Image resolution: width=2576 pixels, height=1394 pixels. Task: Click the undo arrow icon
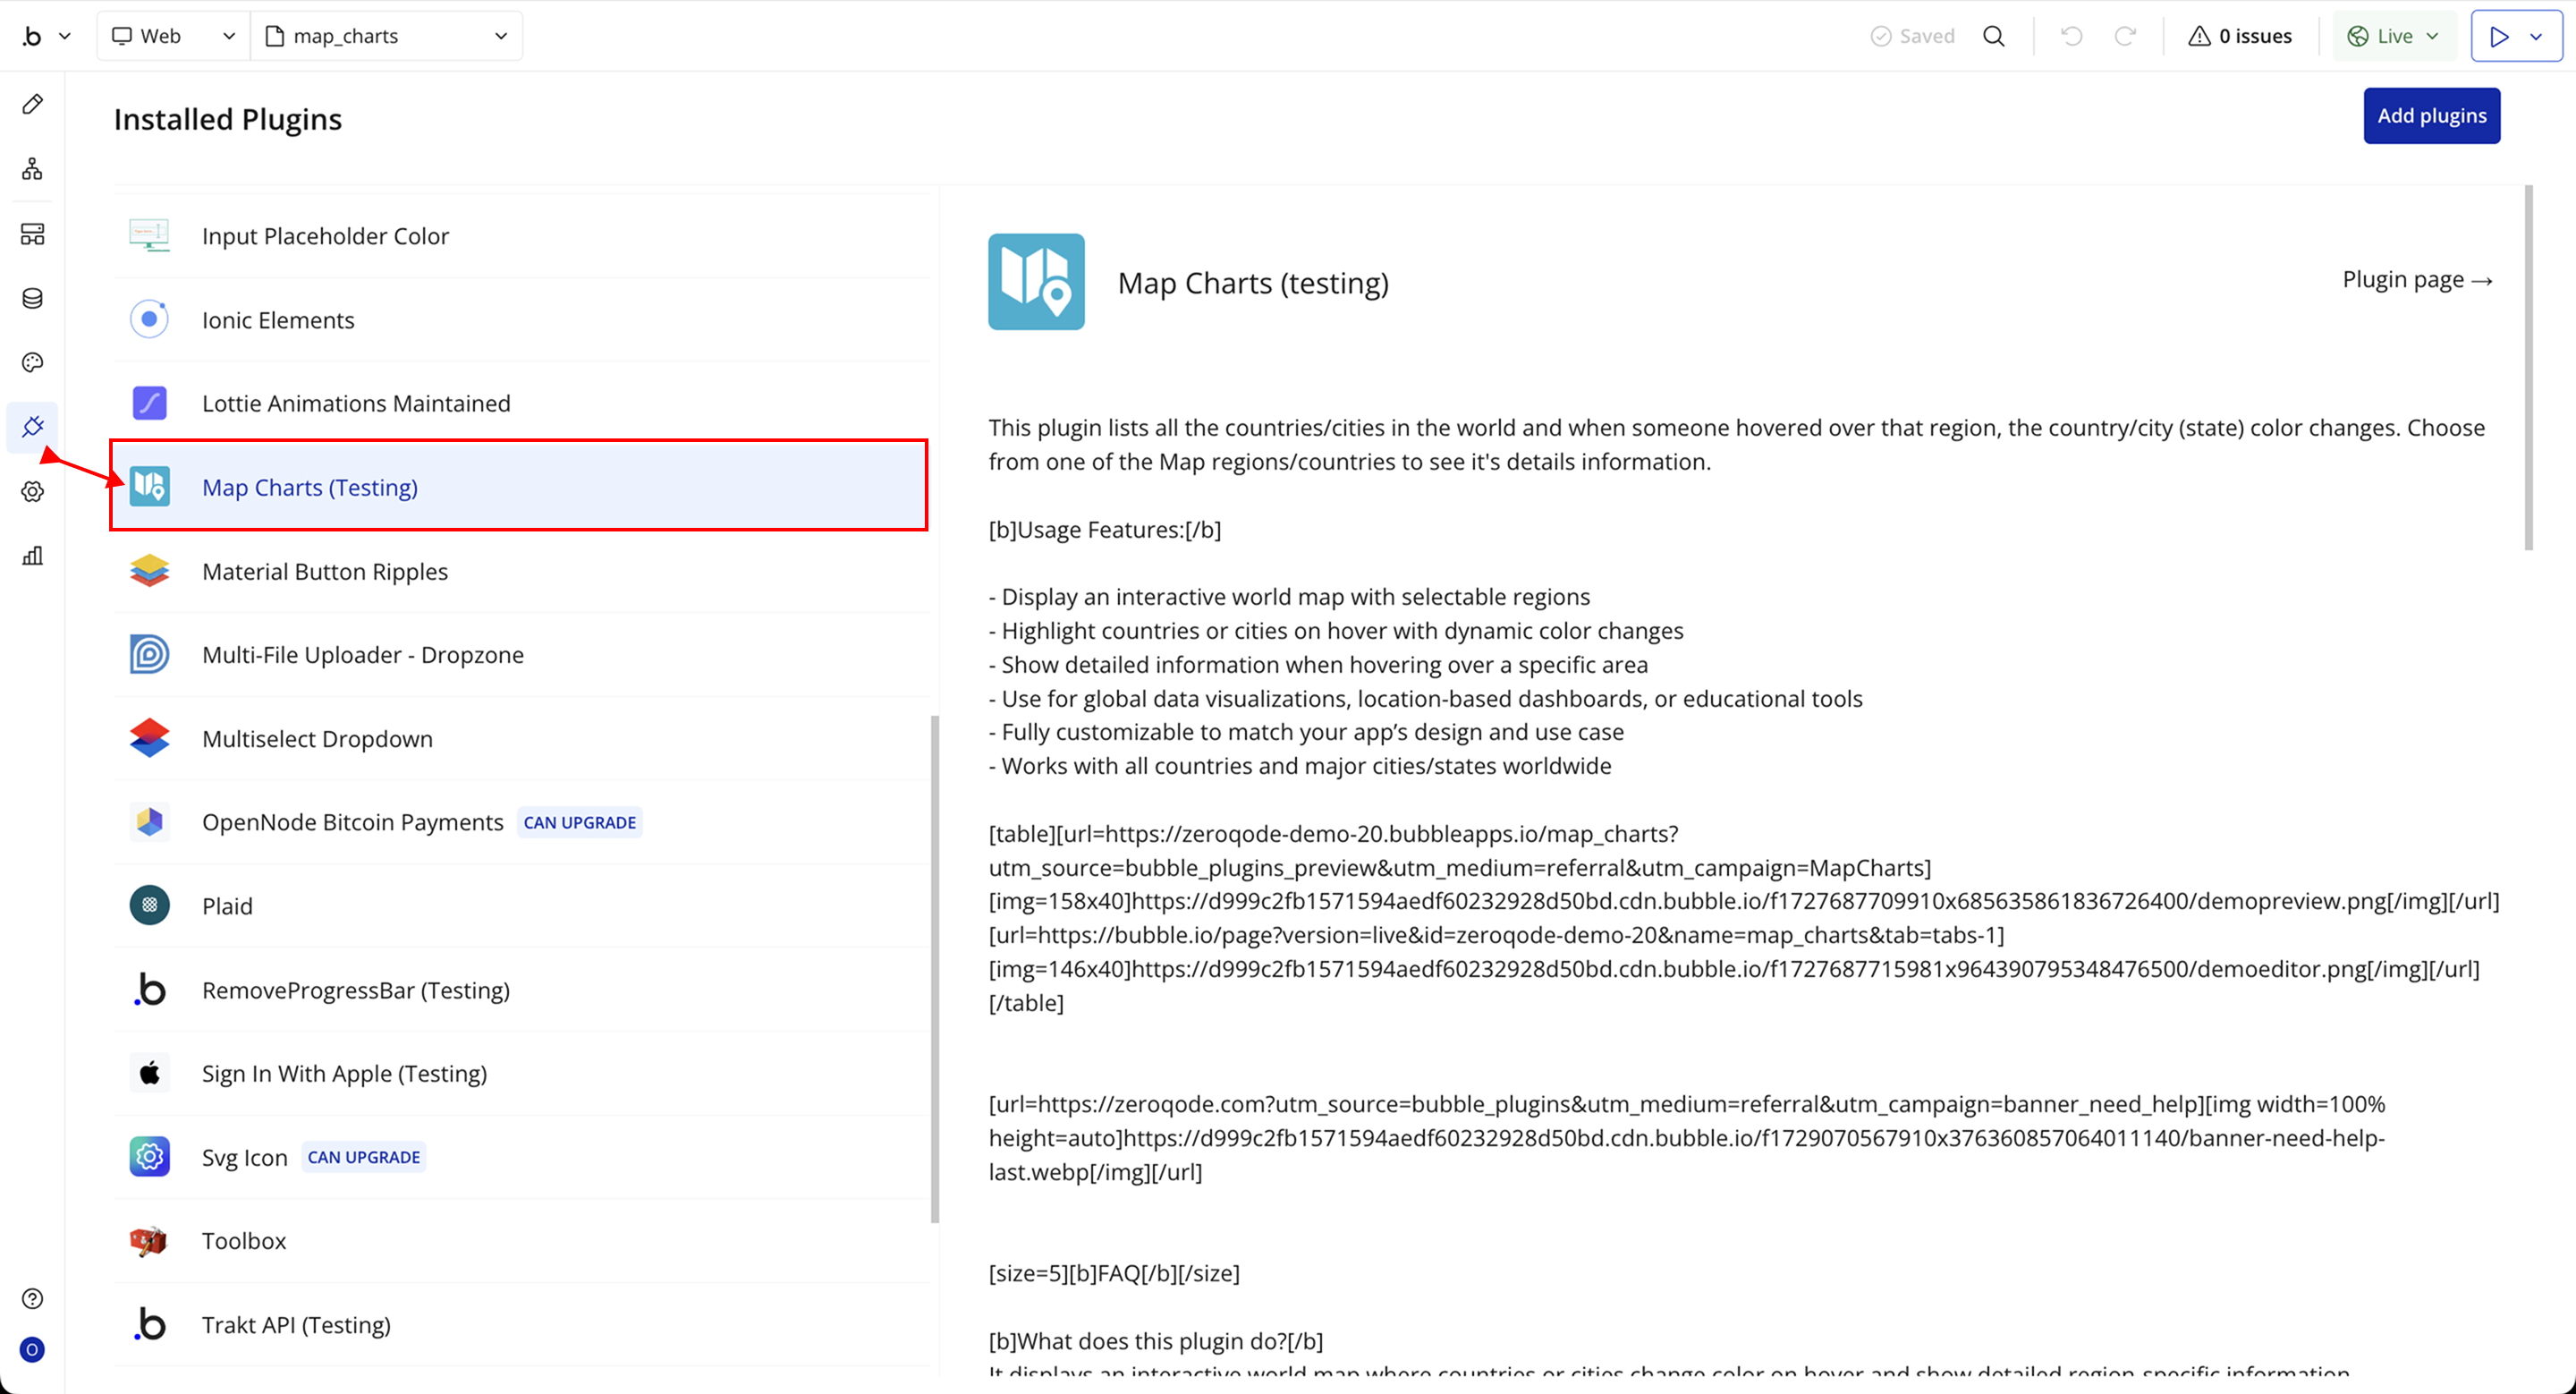coord(2071,36)
